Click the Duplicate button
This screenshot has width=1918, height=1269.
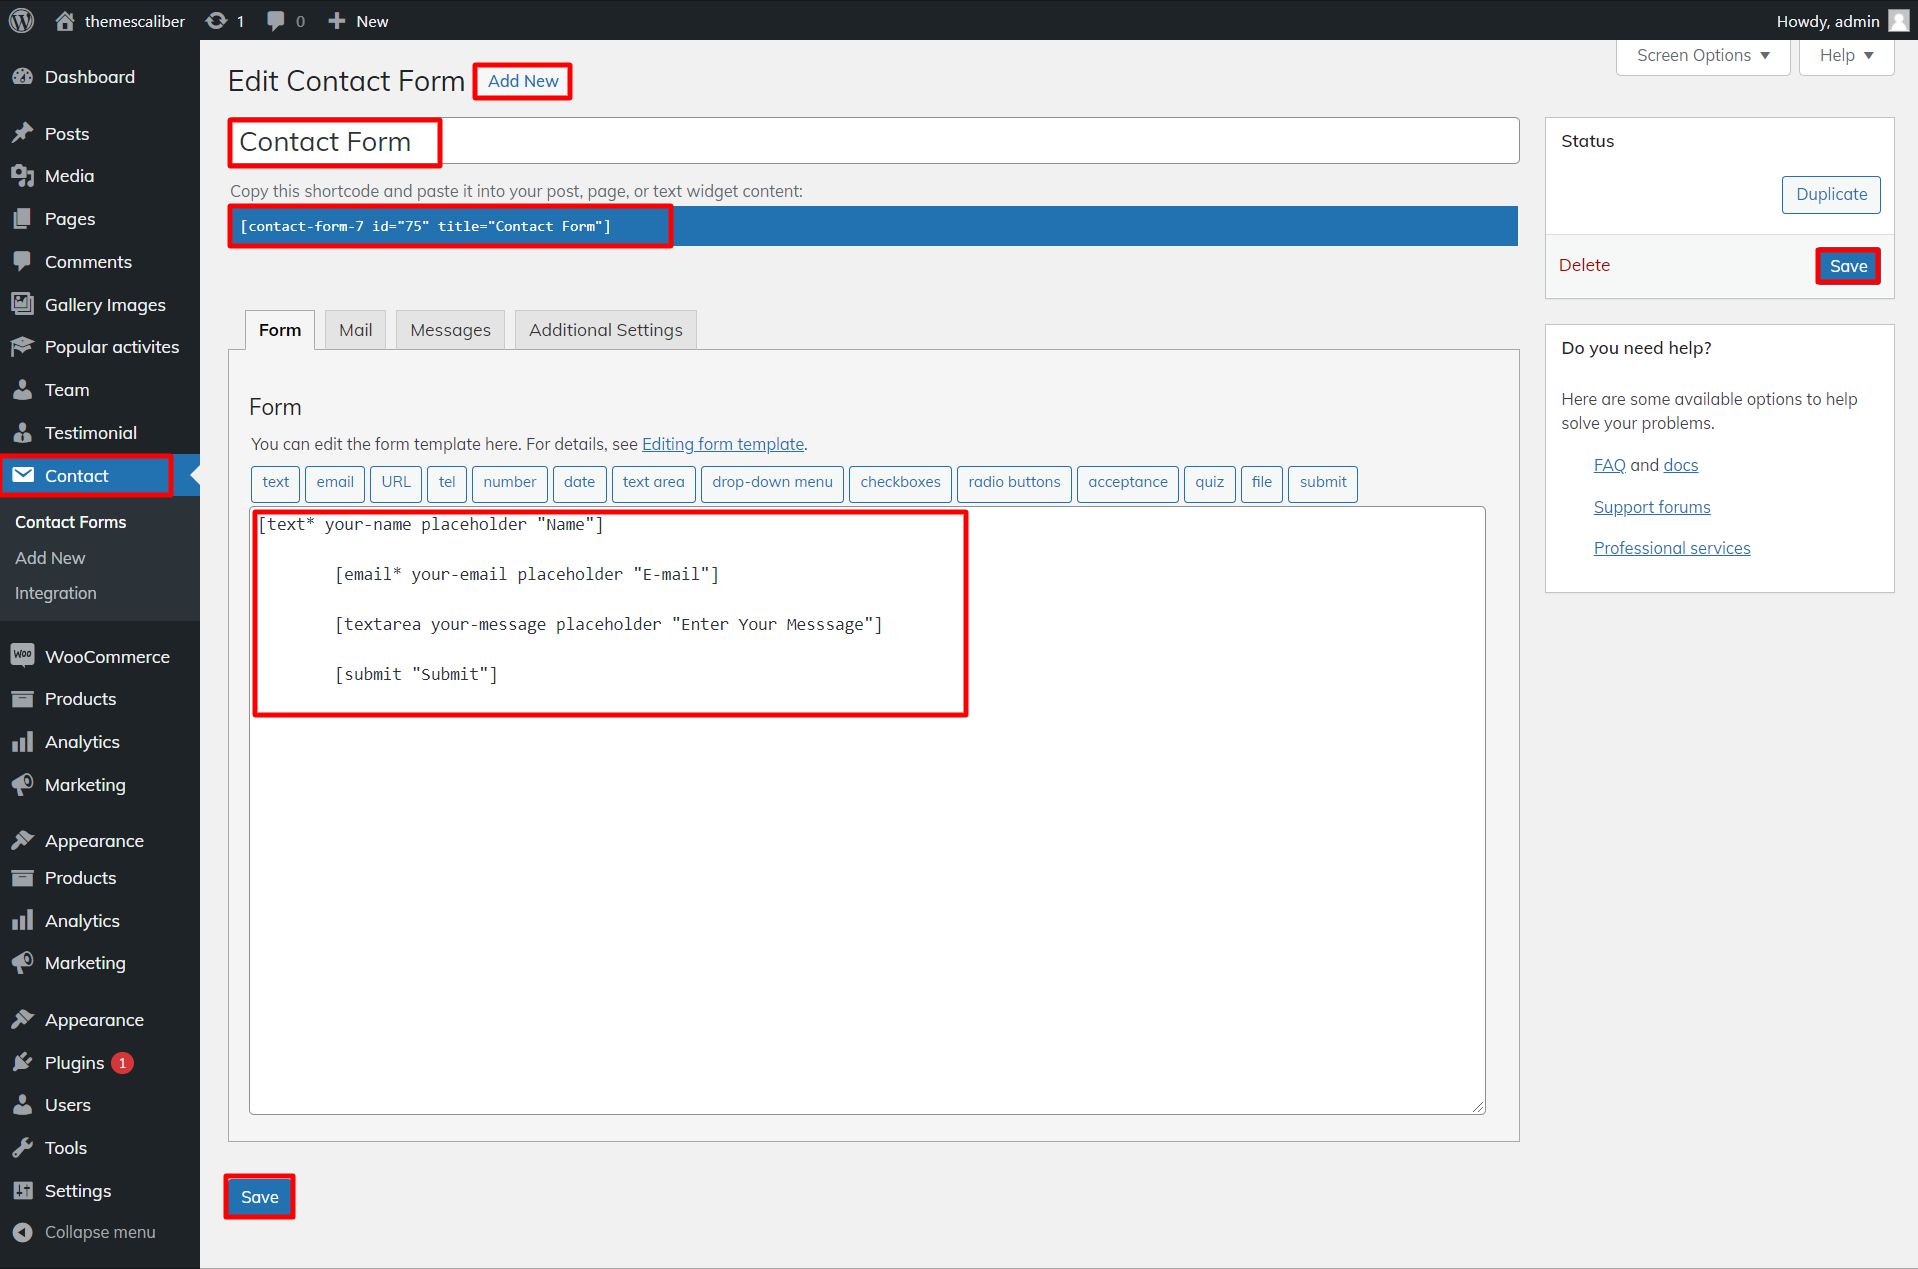[x=1830, y=194]
